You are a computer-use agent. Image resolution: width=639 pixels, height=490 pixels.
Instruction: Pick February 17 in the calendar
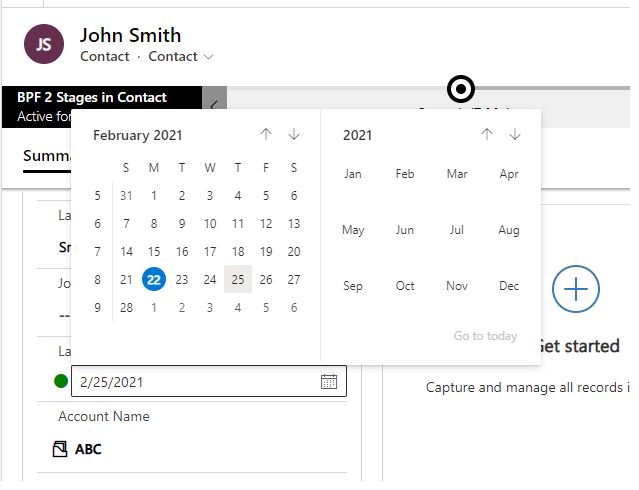pyautogui.click(x=210, y=252)
